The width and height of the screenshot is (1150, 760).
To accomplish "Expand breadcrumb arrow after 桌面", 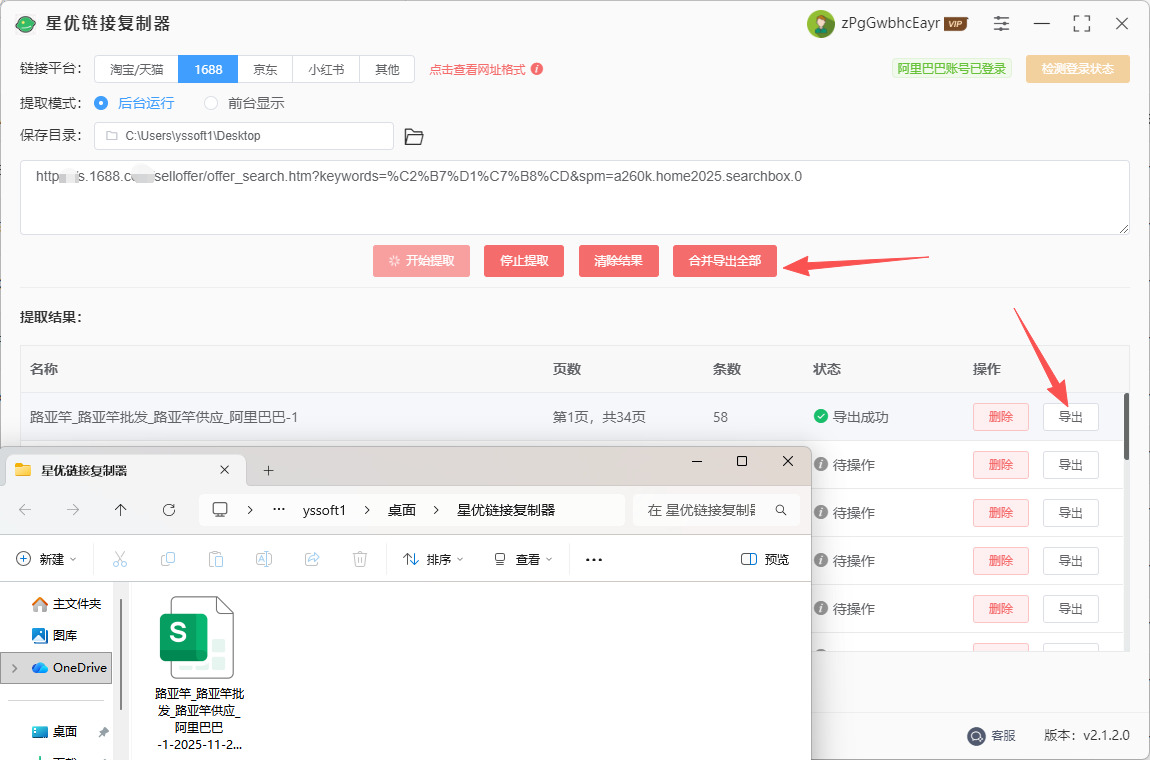I will click(x=436, y=510).
